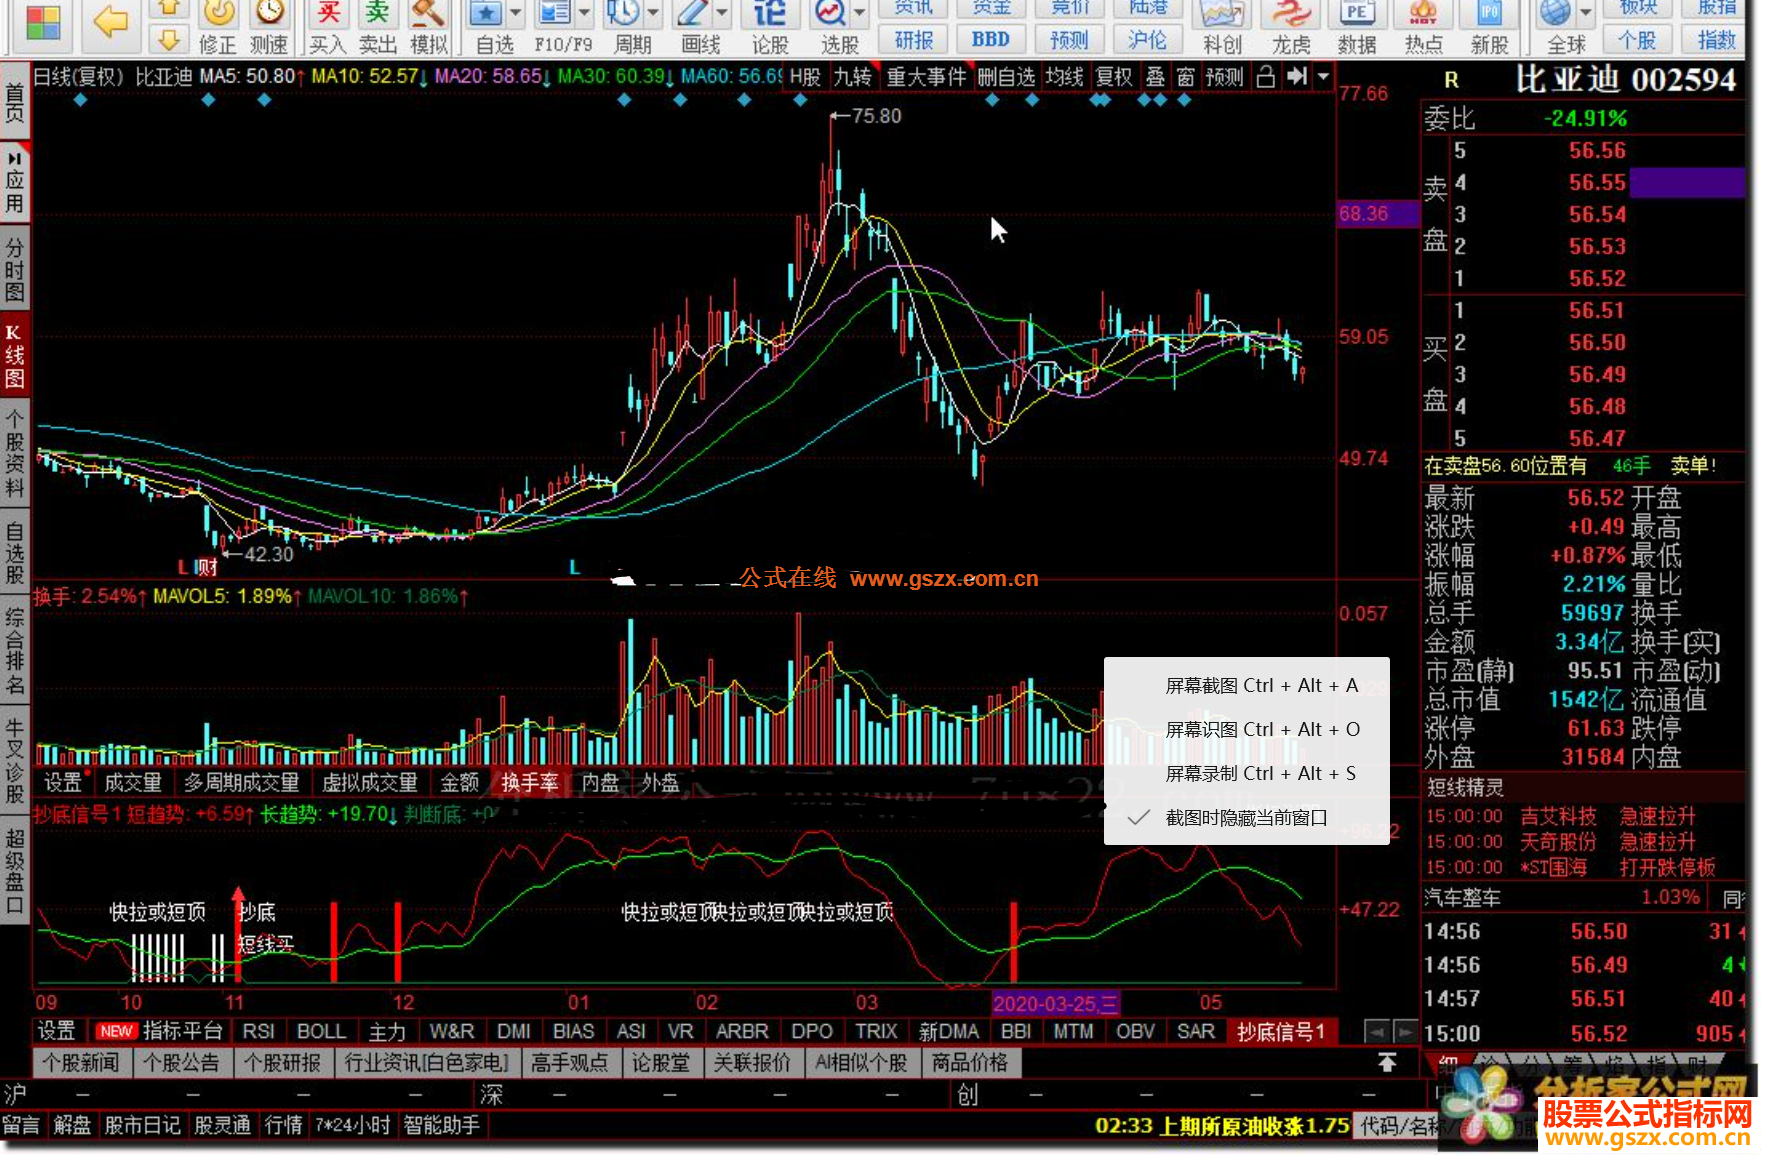Screen dimensions: 1765x1158
Task: Toggle 预测 forecast in chart header
Action: point(1225,77)
